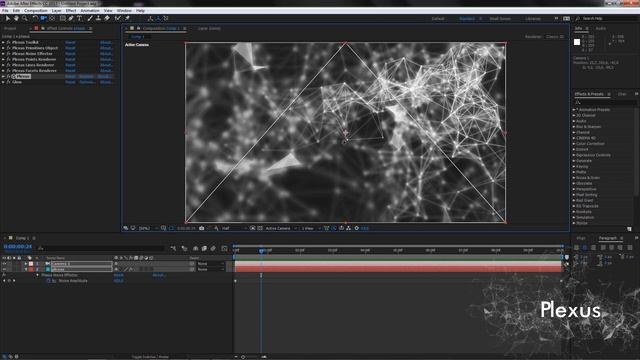
Task: Toggle the Draft 3D timeline icon
Action: pyautogui.click(x=184, y=248)
